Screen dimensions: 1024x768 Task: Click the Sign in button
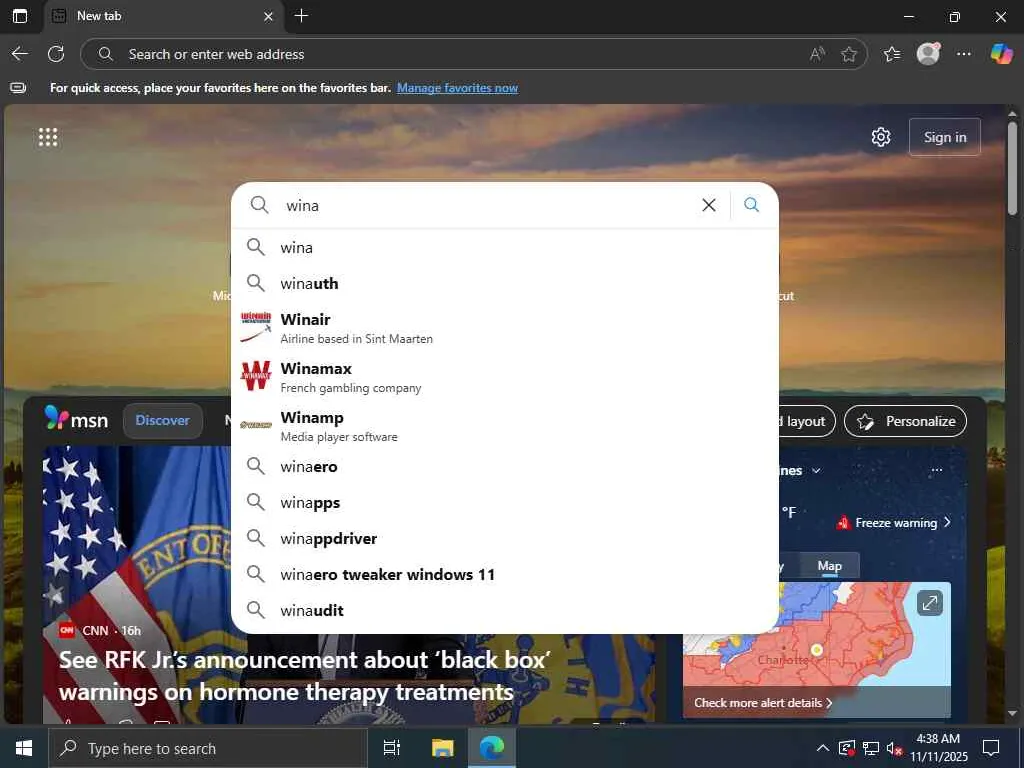tap(944, 137)
